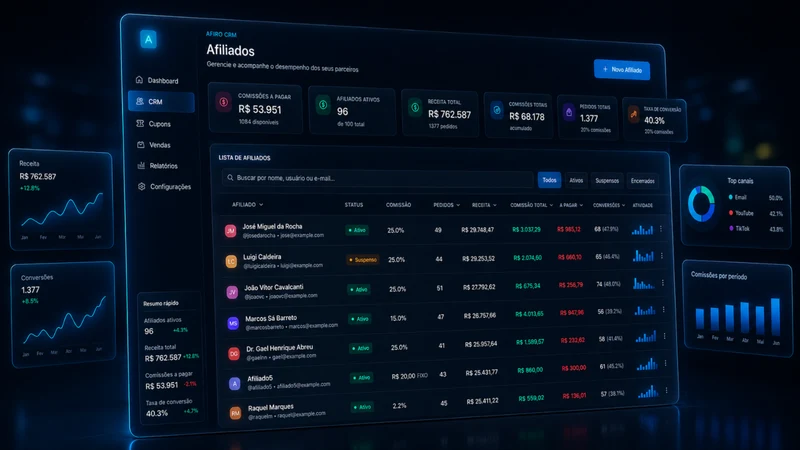Click the Jun bar in Comissões por período
The image size is (800, 450).
coord(776,317)
